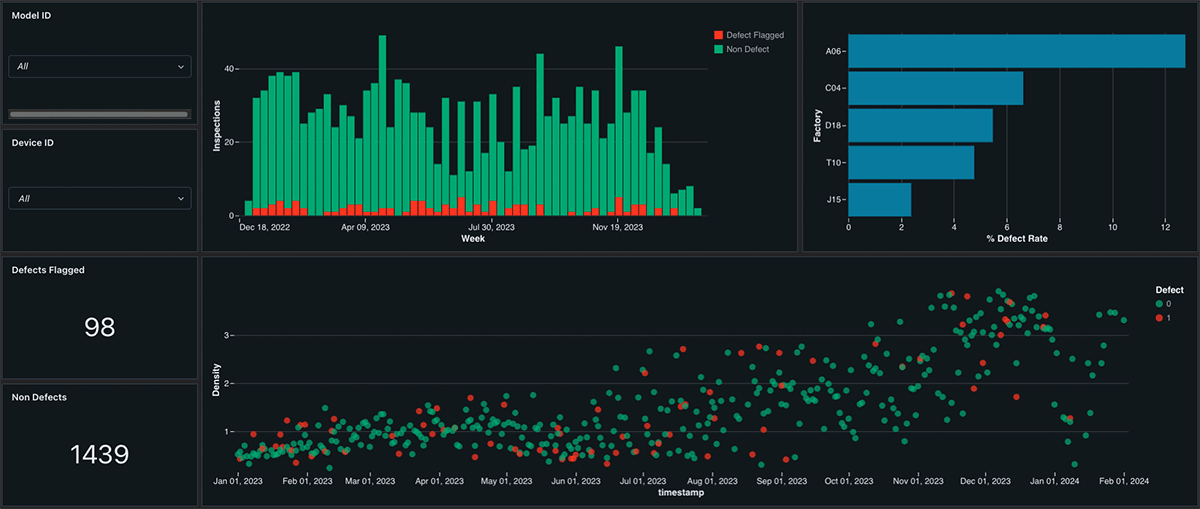The image size is (1200, 509).
Task: Select the green Defect 0 legend dot
Action: coord(1159,303)
